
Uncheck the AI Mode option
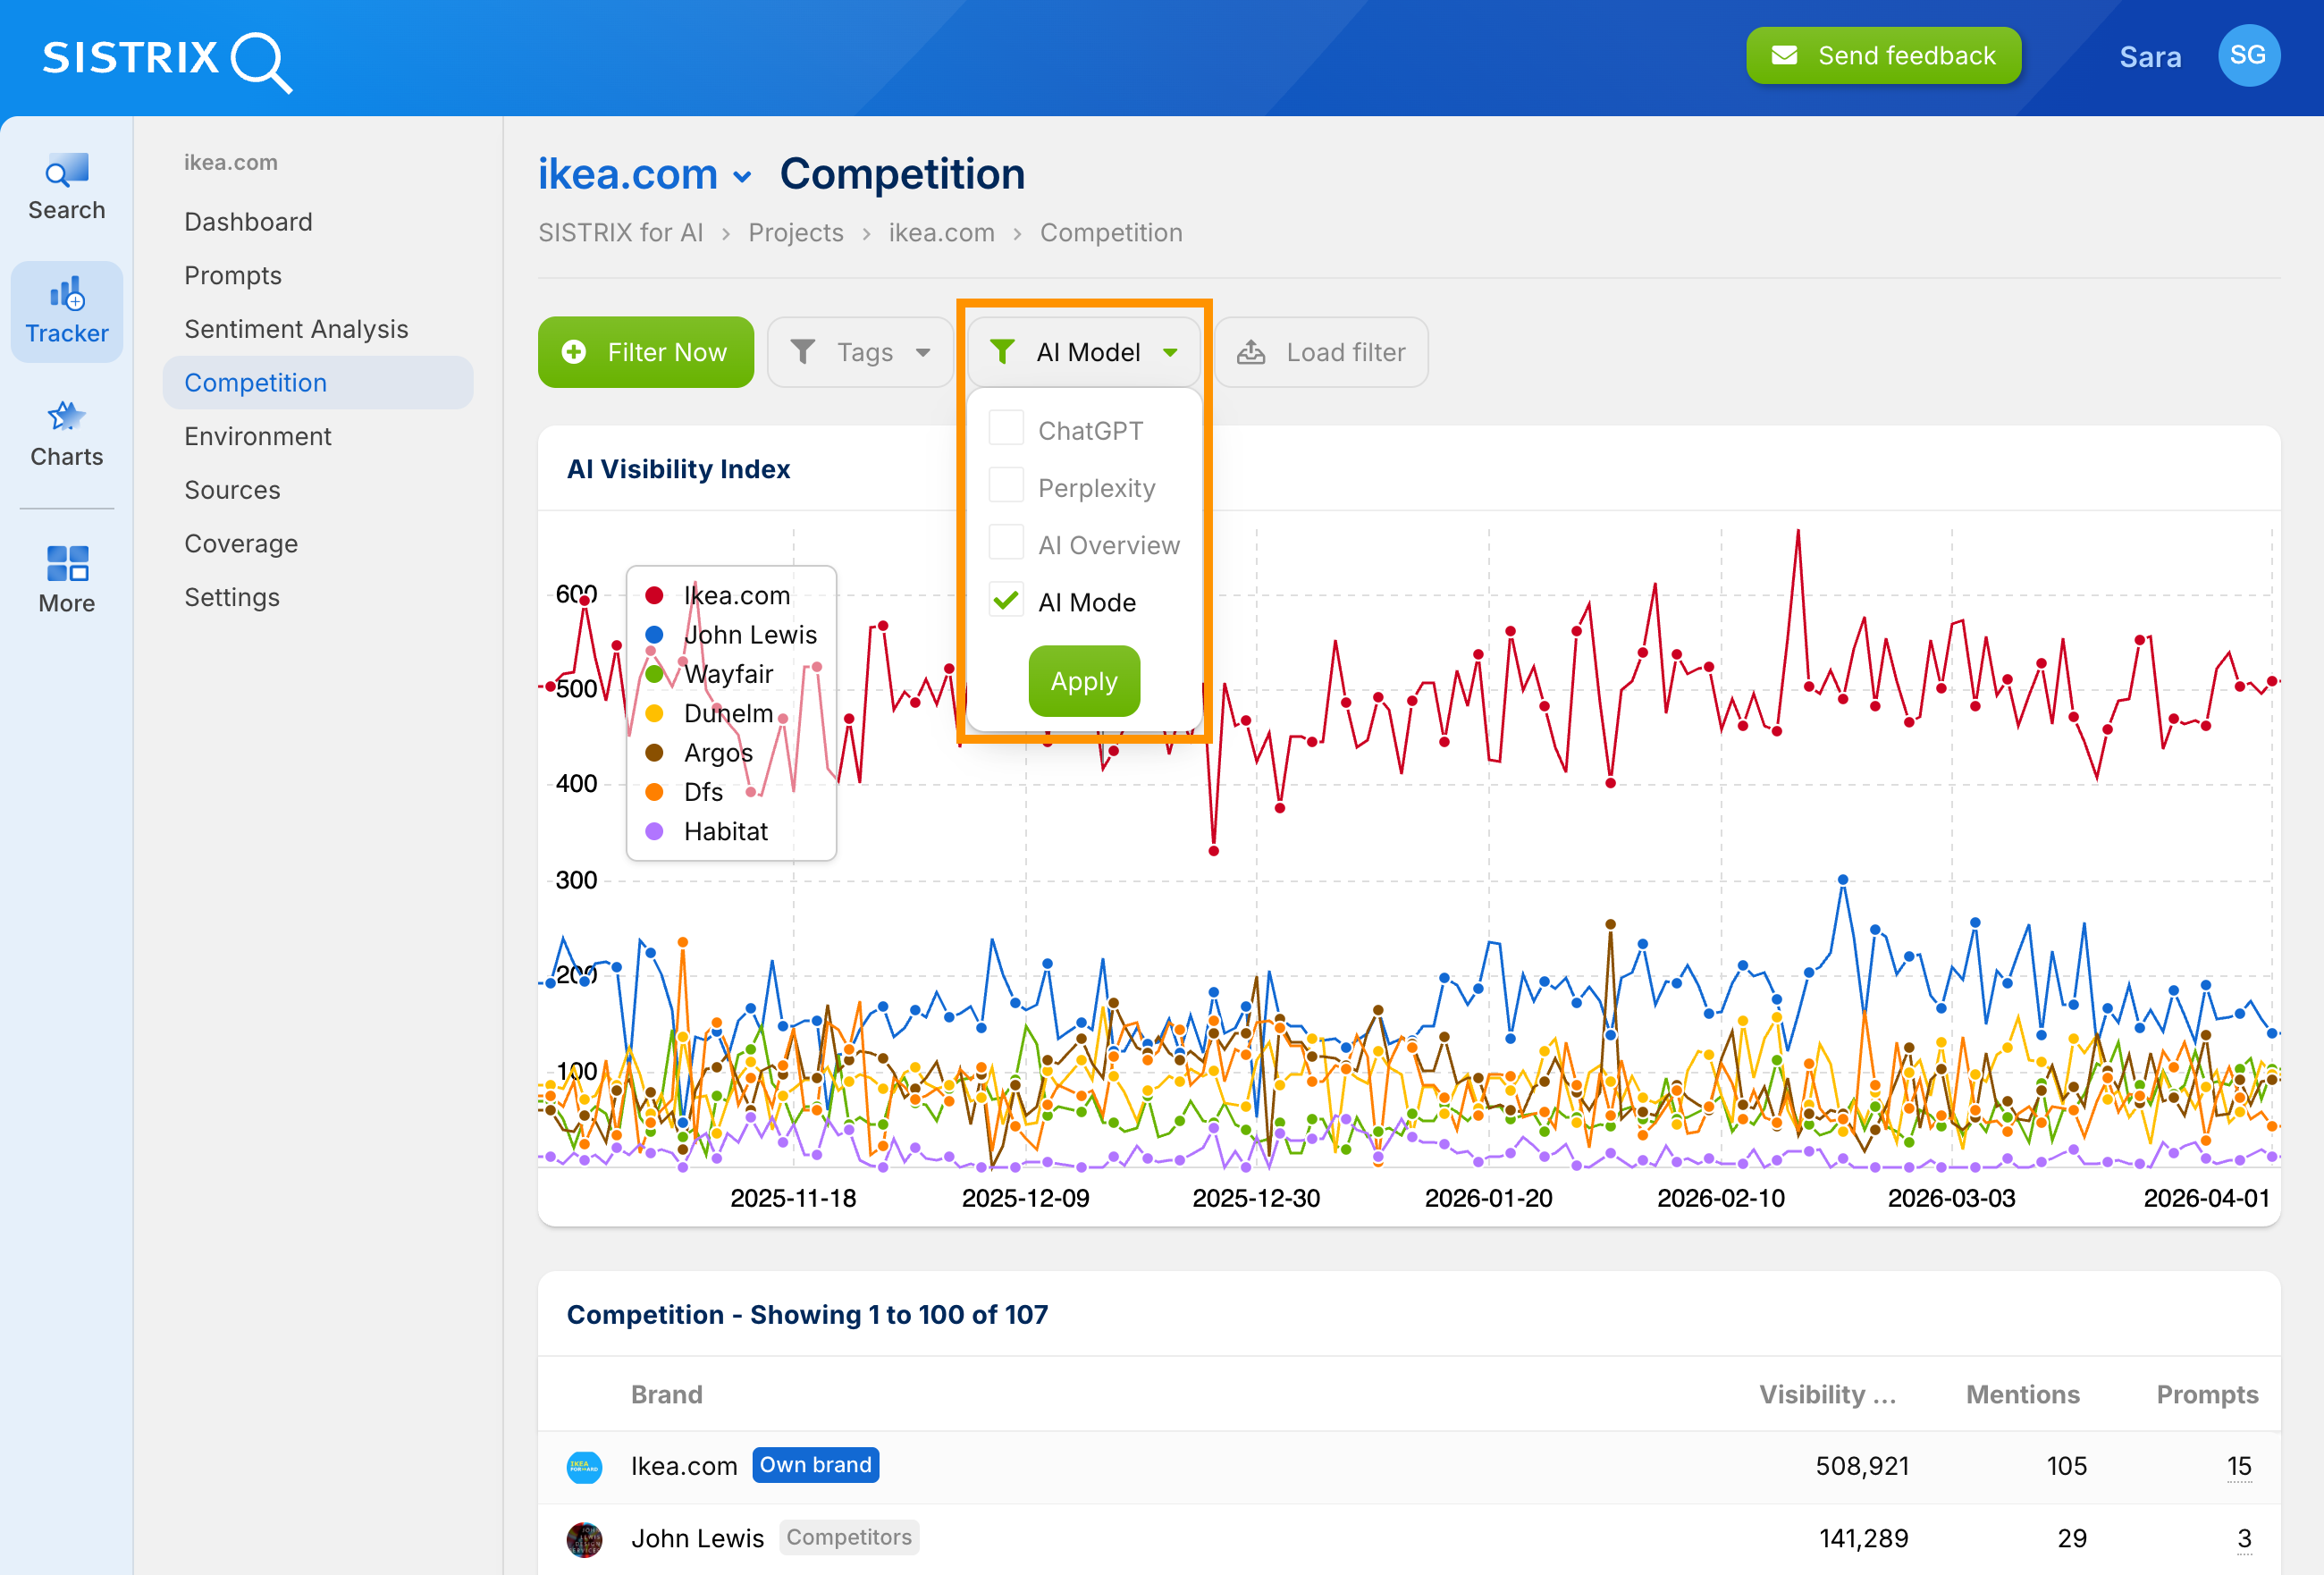point(1005,599)
